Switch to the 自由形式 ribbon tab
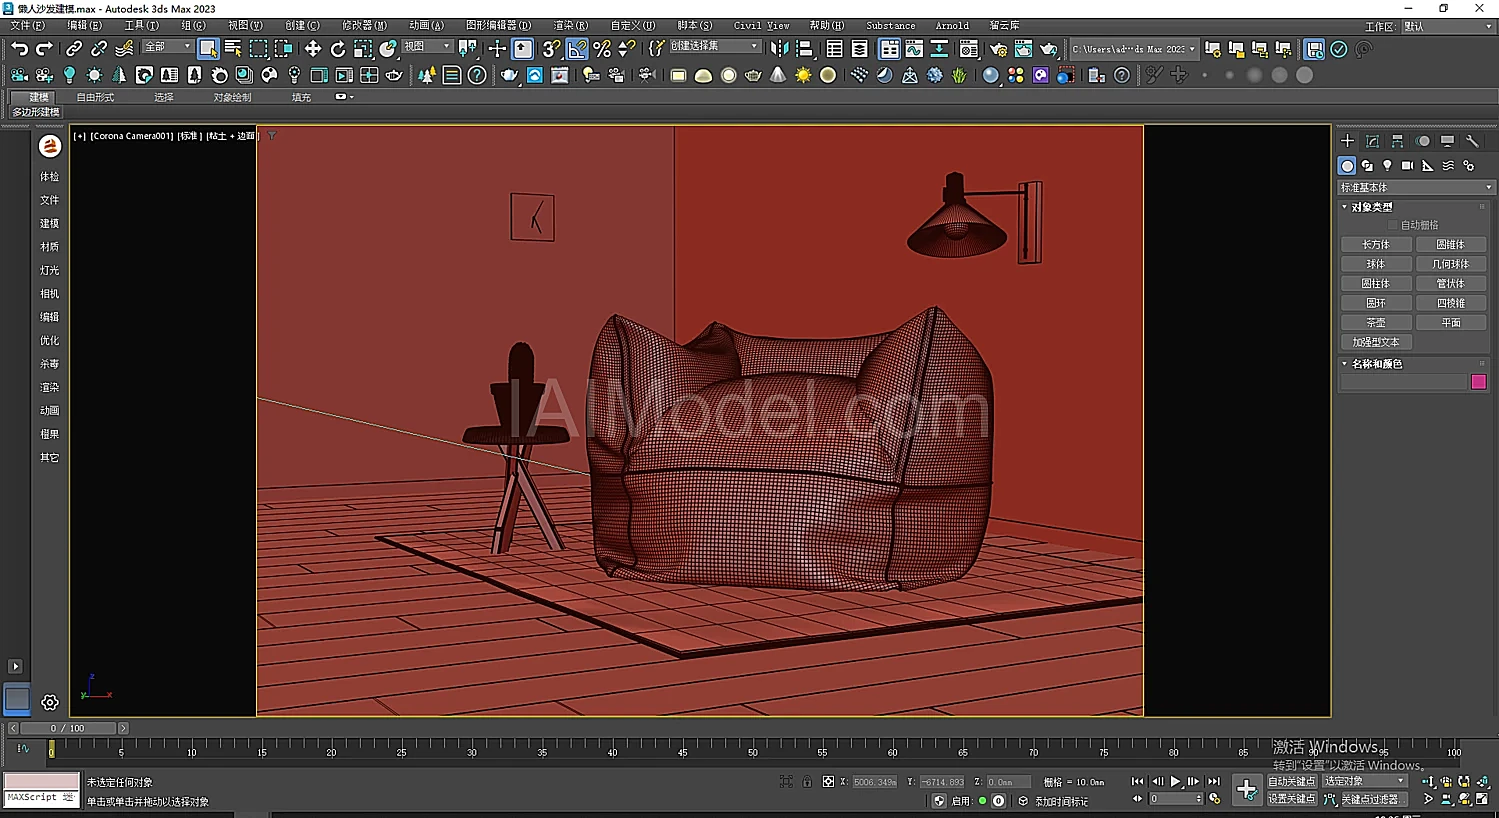Screen dimensions: 1499x818 95,97
